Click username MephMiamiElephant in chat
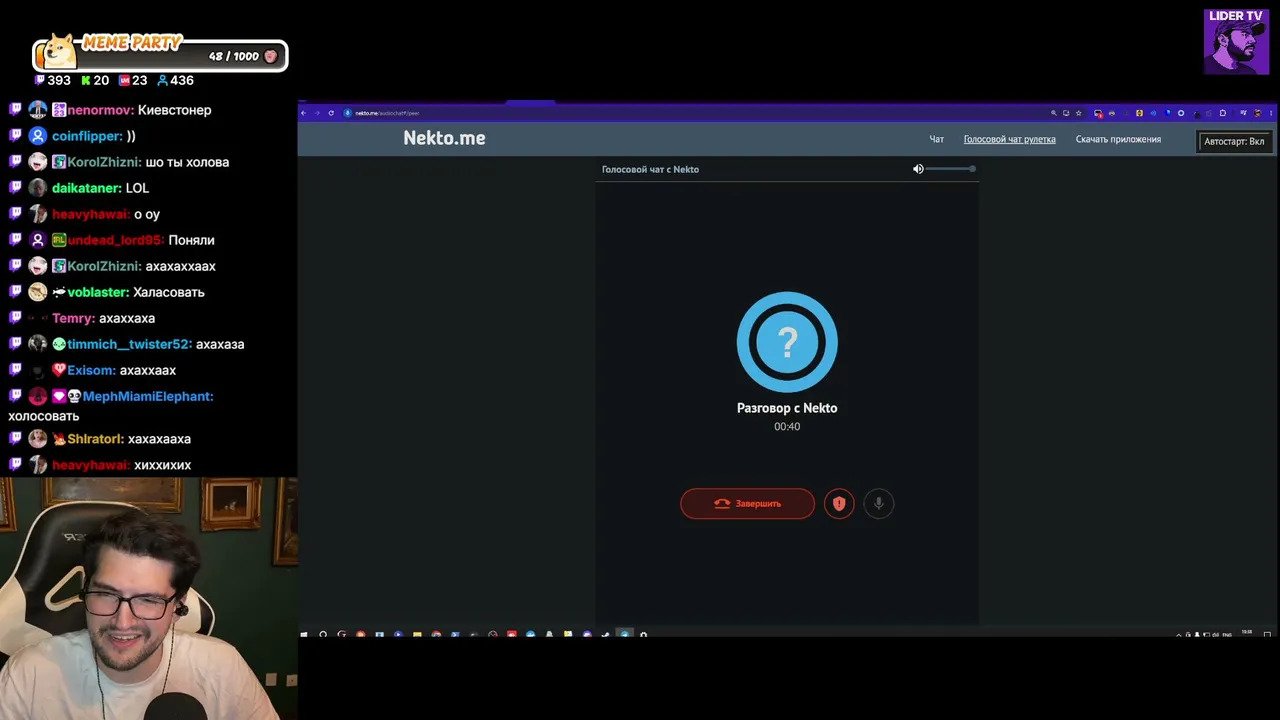This screenshot has width=1280, height=720. (148, 396)
